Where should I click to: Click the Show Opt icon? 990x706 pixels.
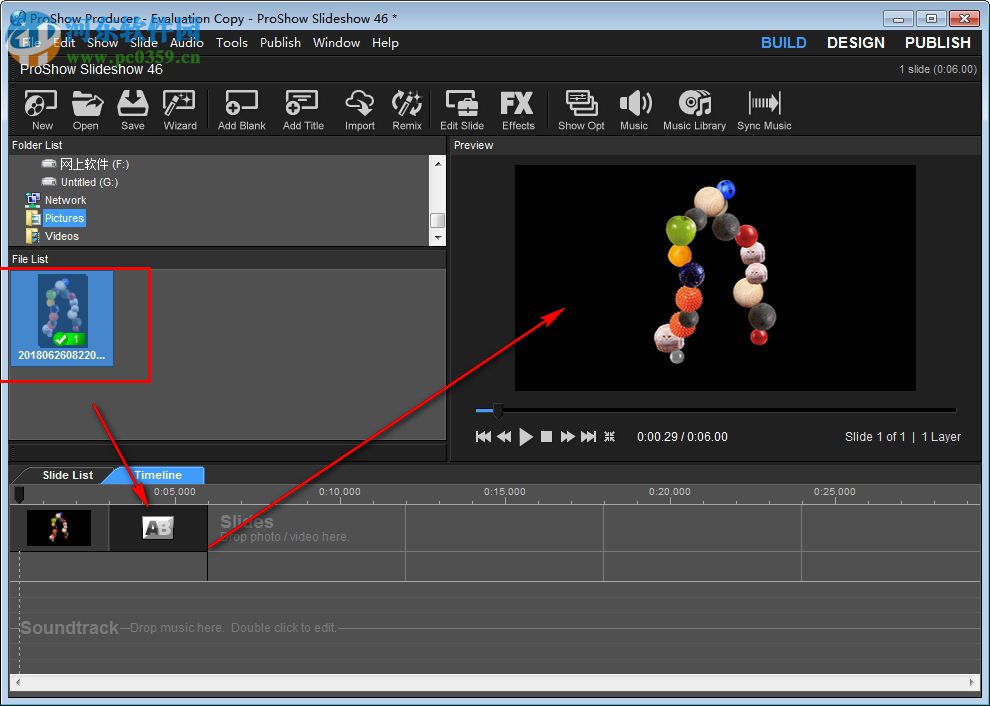click(580, 108)
